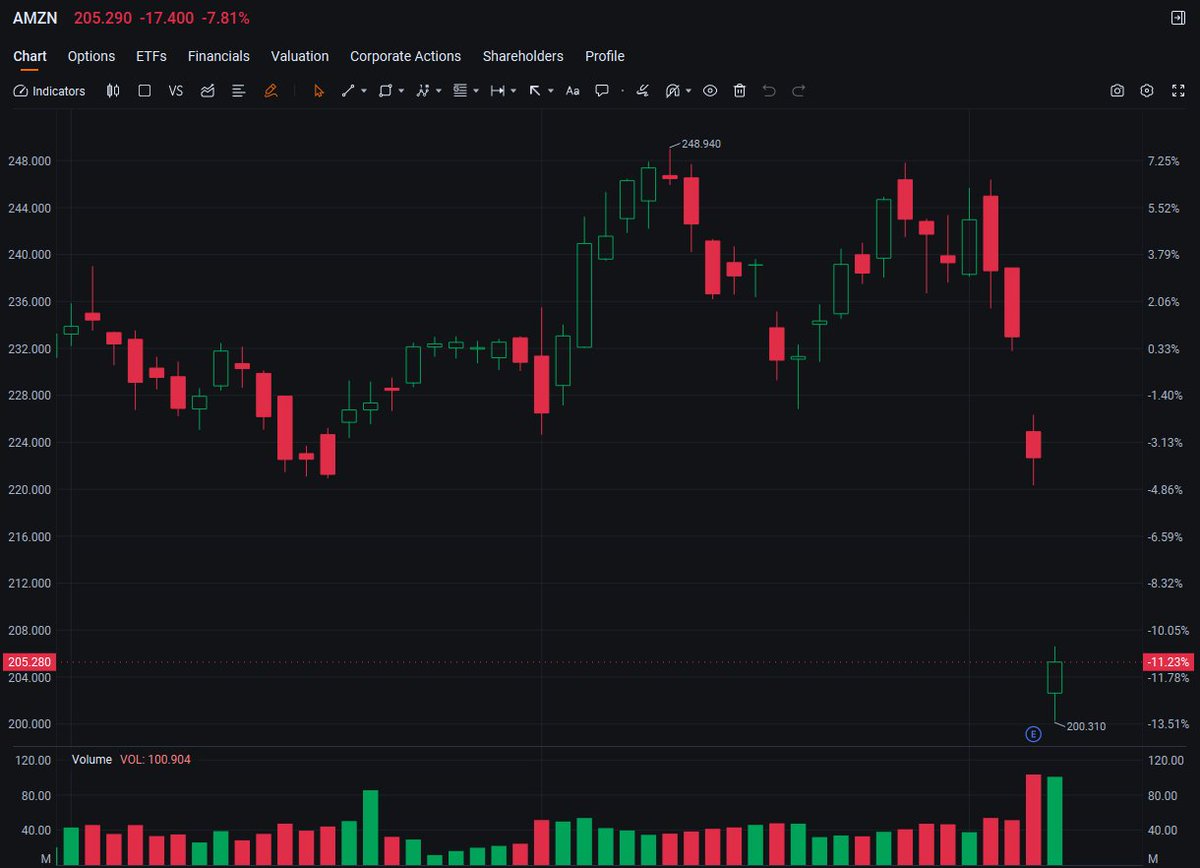Expand the magnet snap dropdown arrow

point(689,91)
